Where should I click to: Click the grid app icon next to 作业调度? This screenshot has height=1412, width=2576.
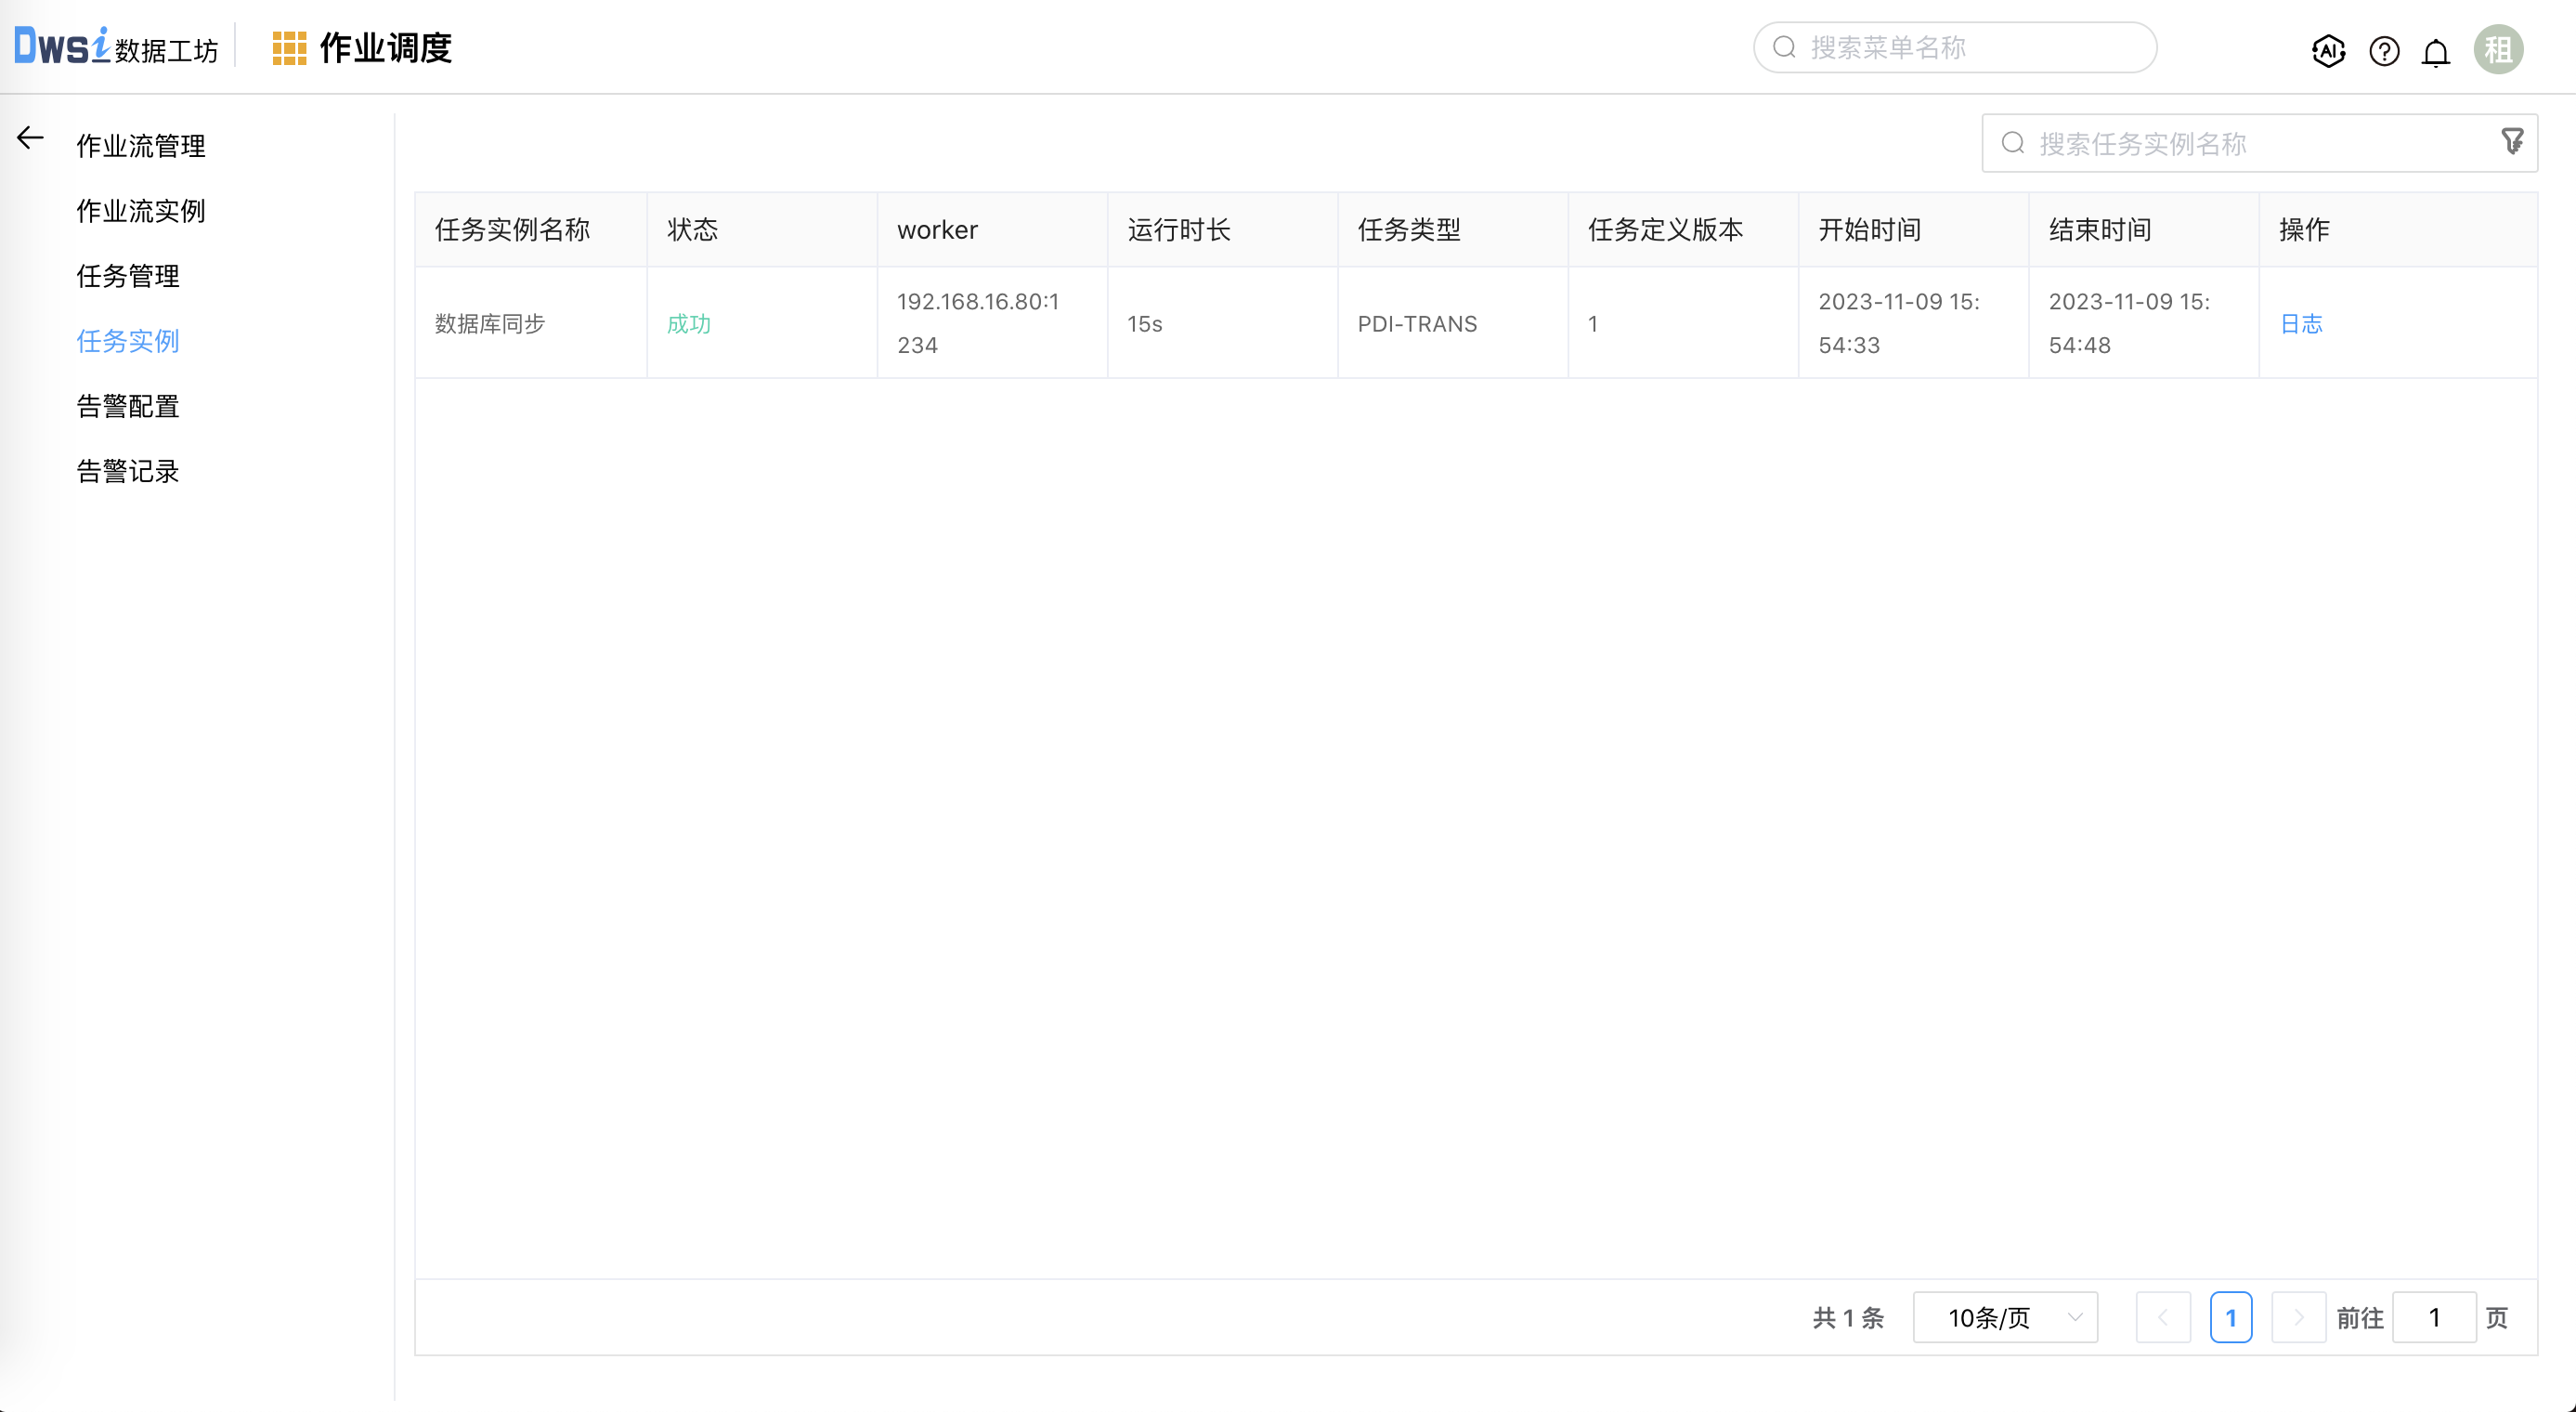(288, 47)
